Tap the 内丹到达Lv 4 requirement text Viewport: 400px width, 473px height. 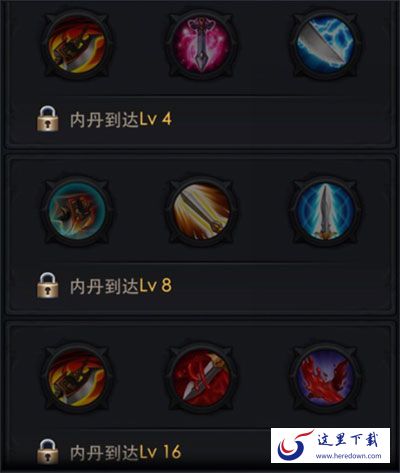(121, 119)
